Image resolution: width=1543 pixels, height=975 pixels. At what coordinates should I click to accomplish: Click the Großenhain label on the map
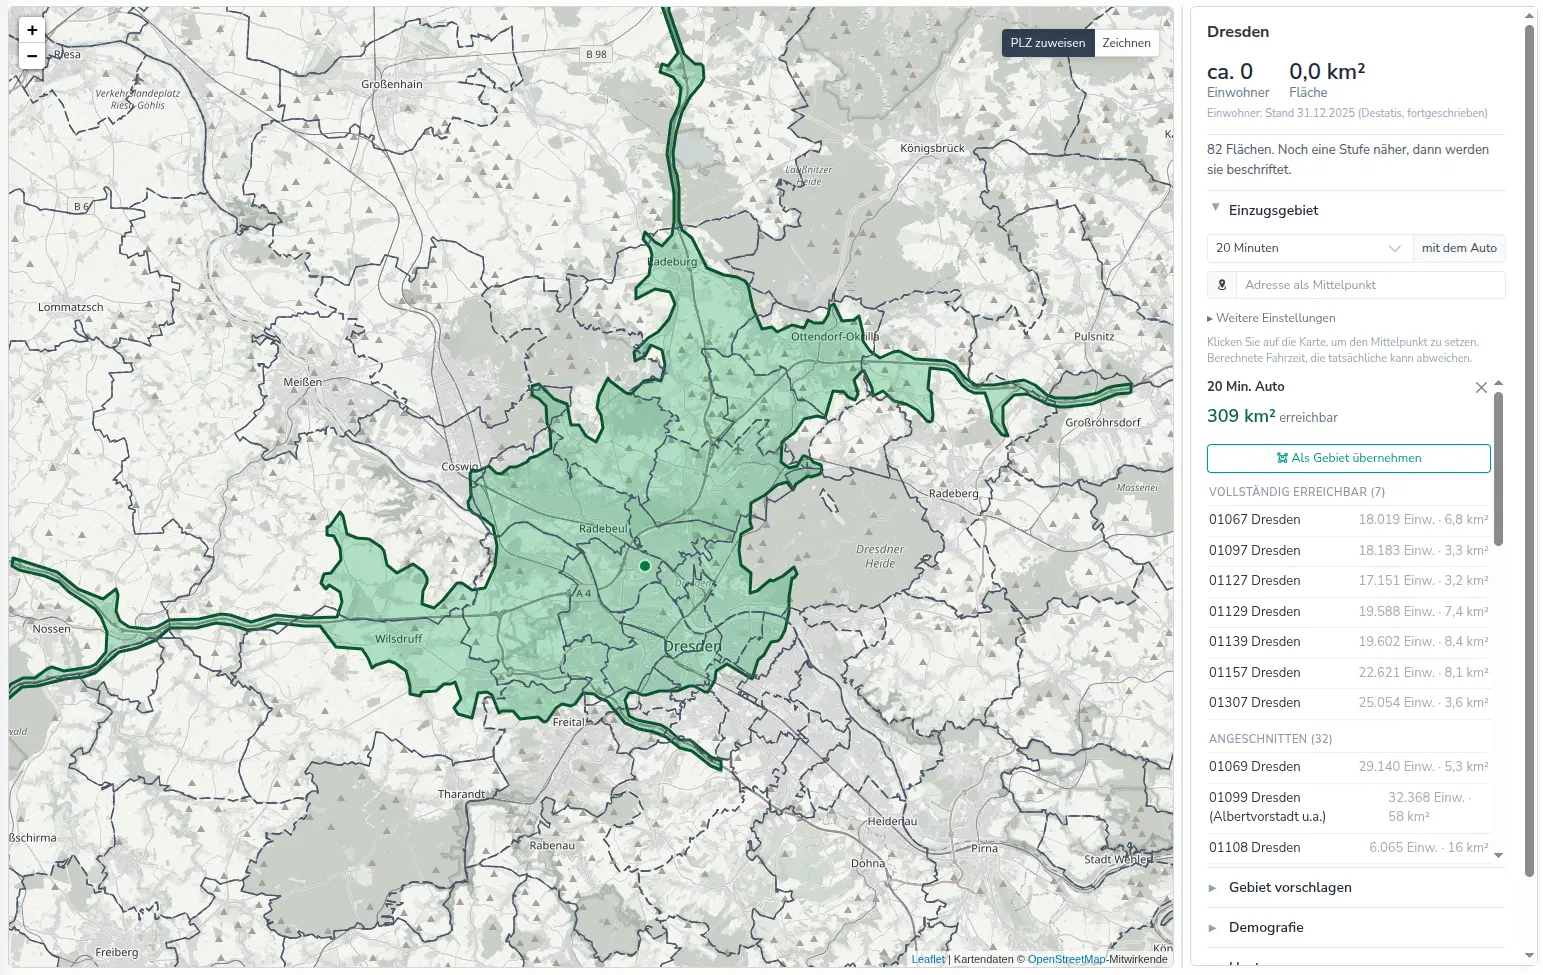[x=392, y=85]
